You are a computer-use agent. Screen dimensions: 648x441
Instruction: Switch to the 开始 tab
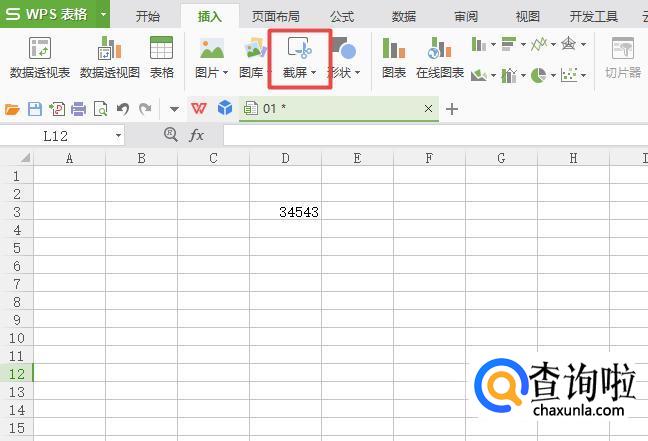[x=148, y=17]
